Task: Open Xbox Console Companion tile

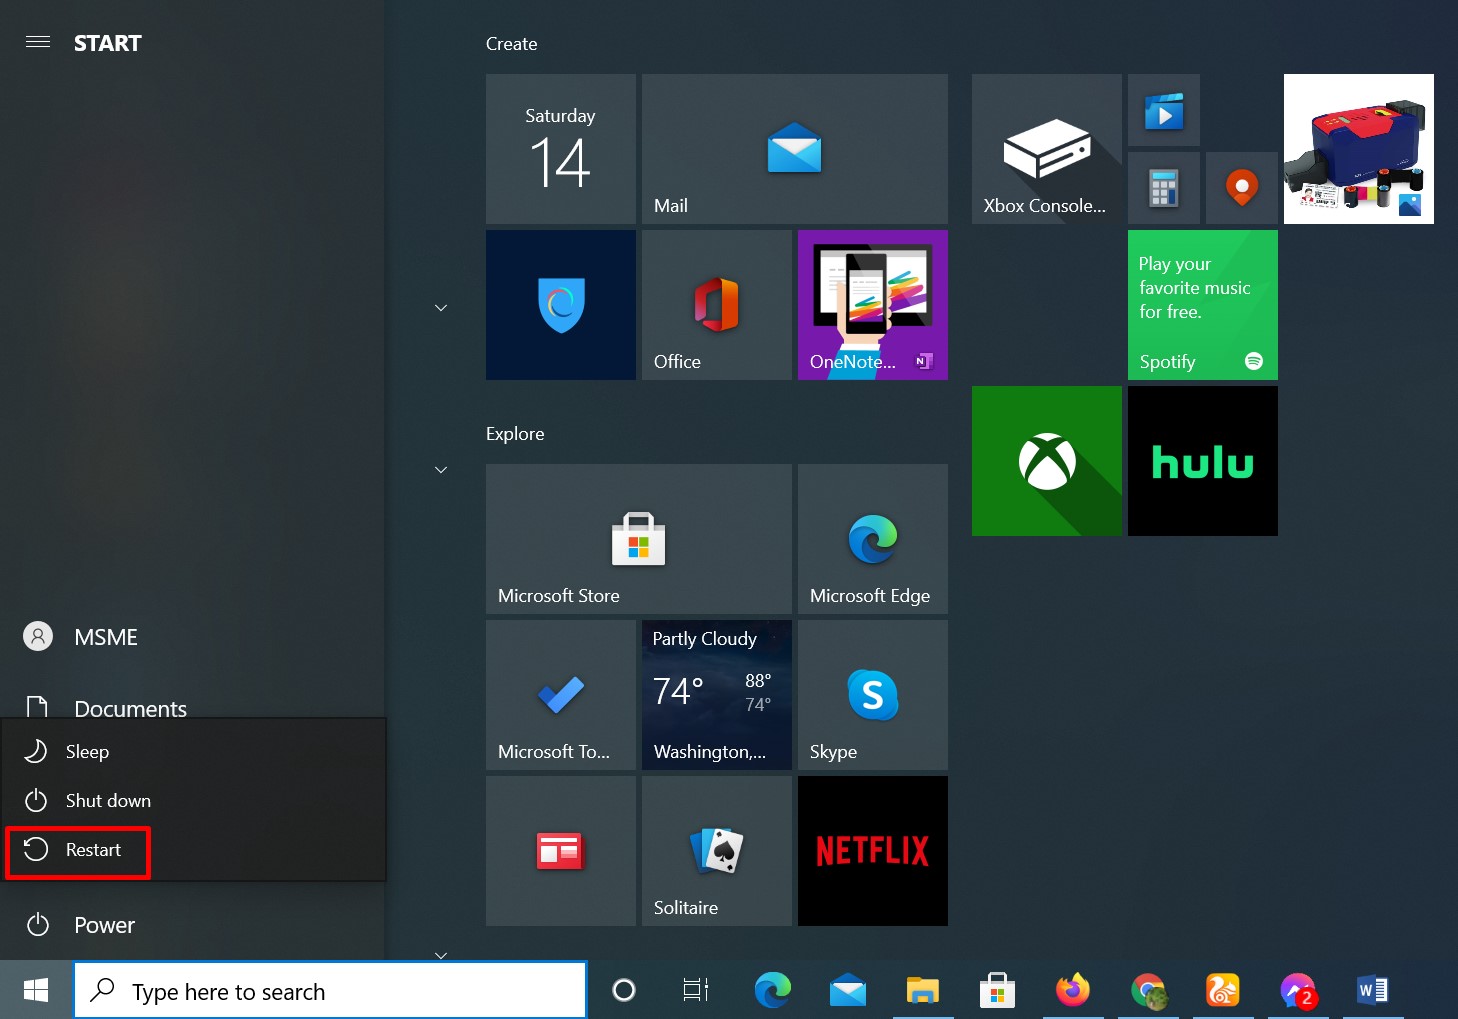Action: (x=1046, y=149)
